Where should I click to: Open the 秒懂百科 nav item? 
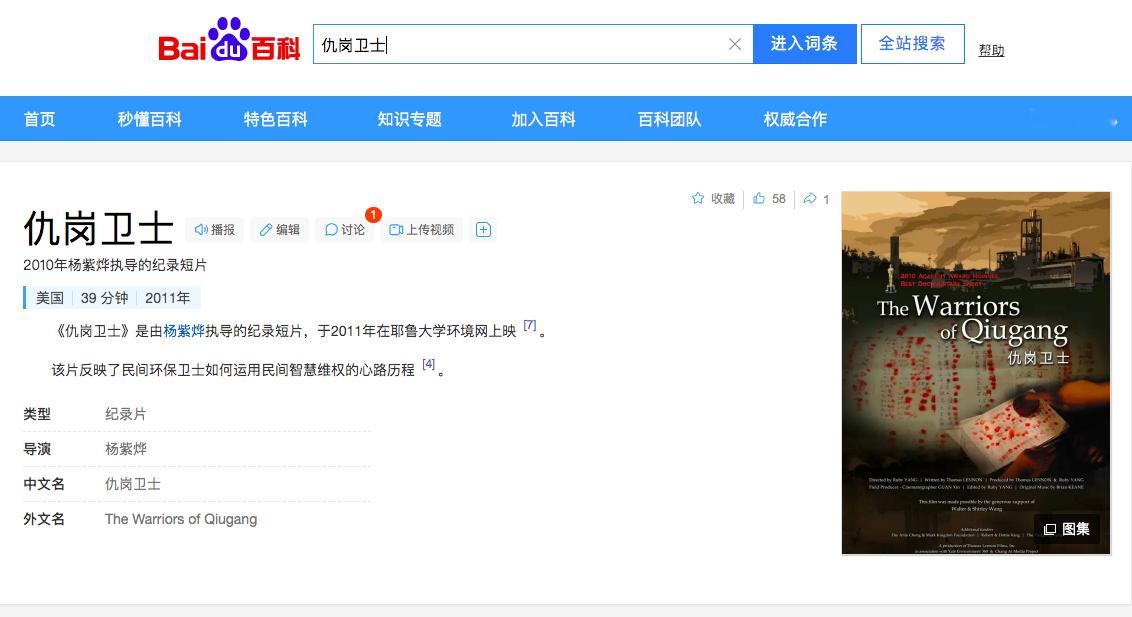tap(149, 119)
